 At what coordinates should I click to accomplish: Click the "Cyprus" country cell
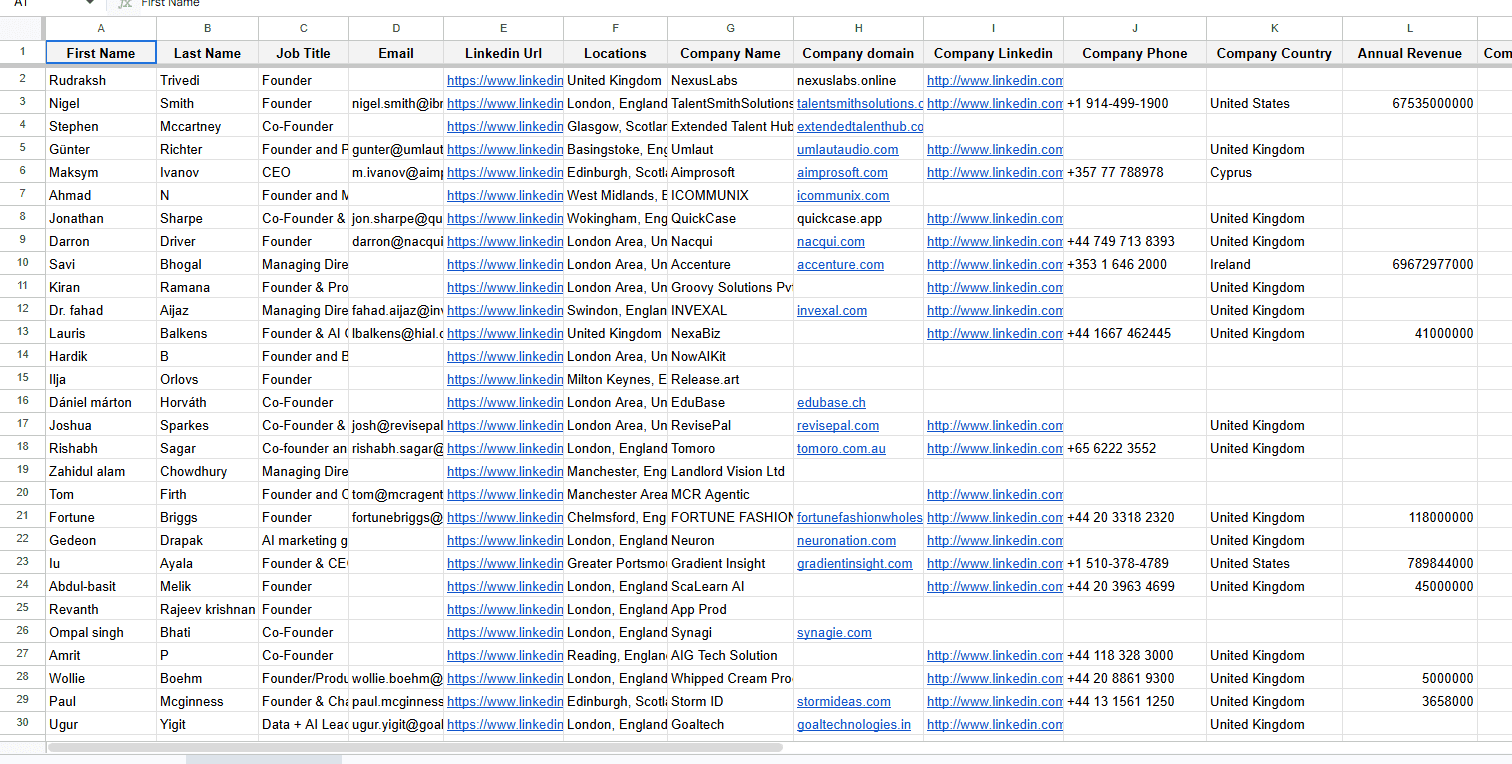click(x=1274, y=173)
